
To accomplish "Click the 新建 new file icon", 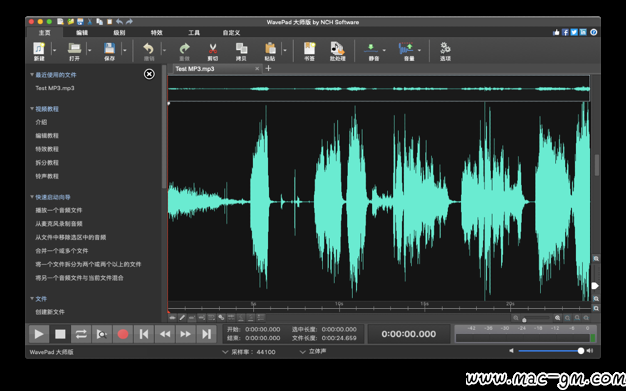I will coord(39,49).
